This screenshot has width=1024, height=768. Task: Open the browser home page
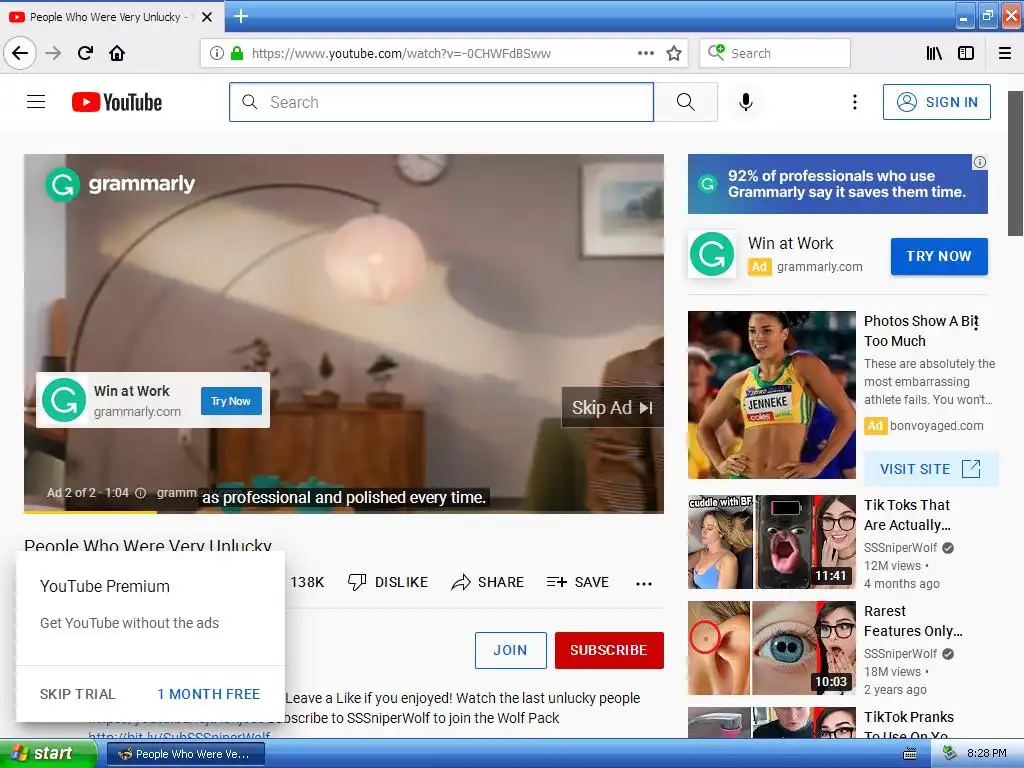117,53
